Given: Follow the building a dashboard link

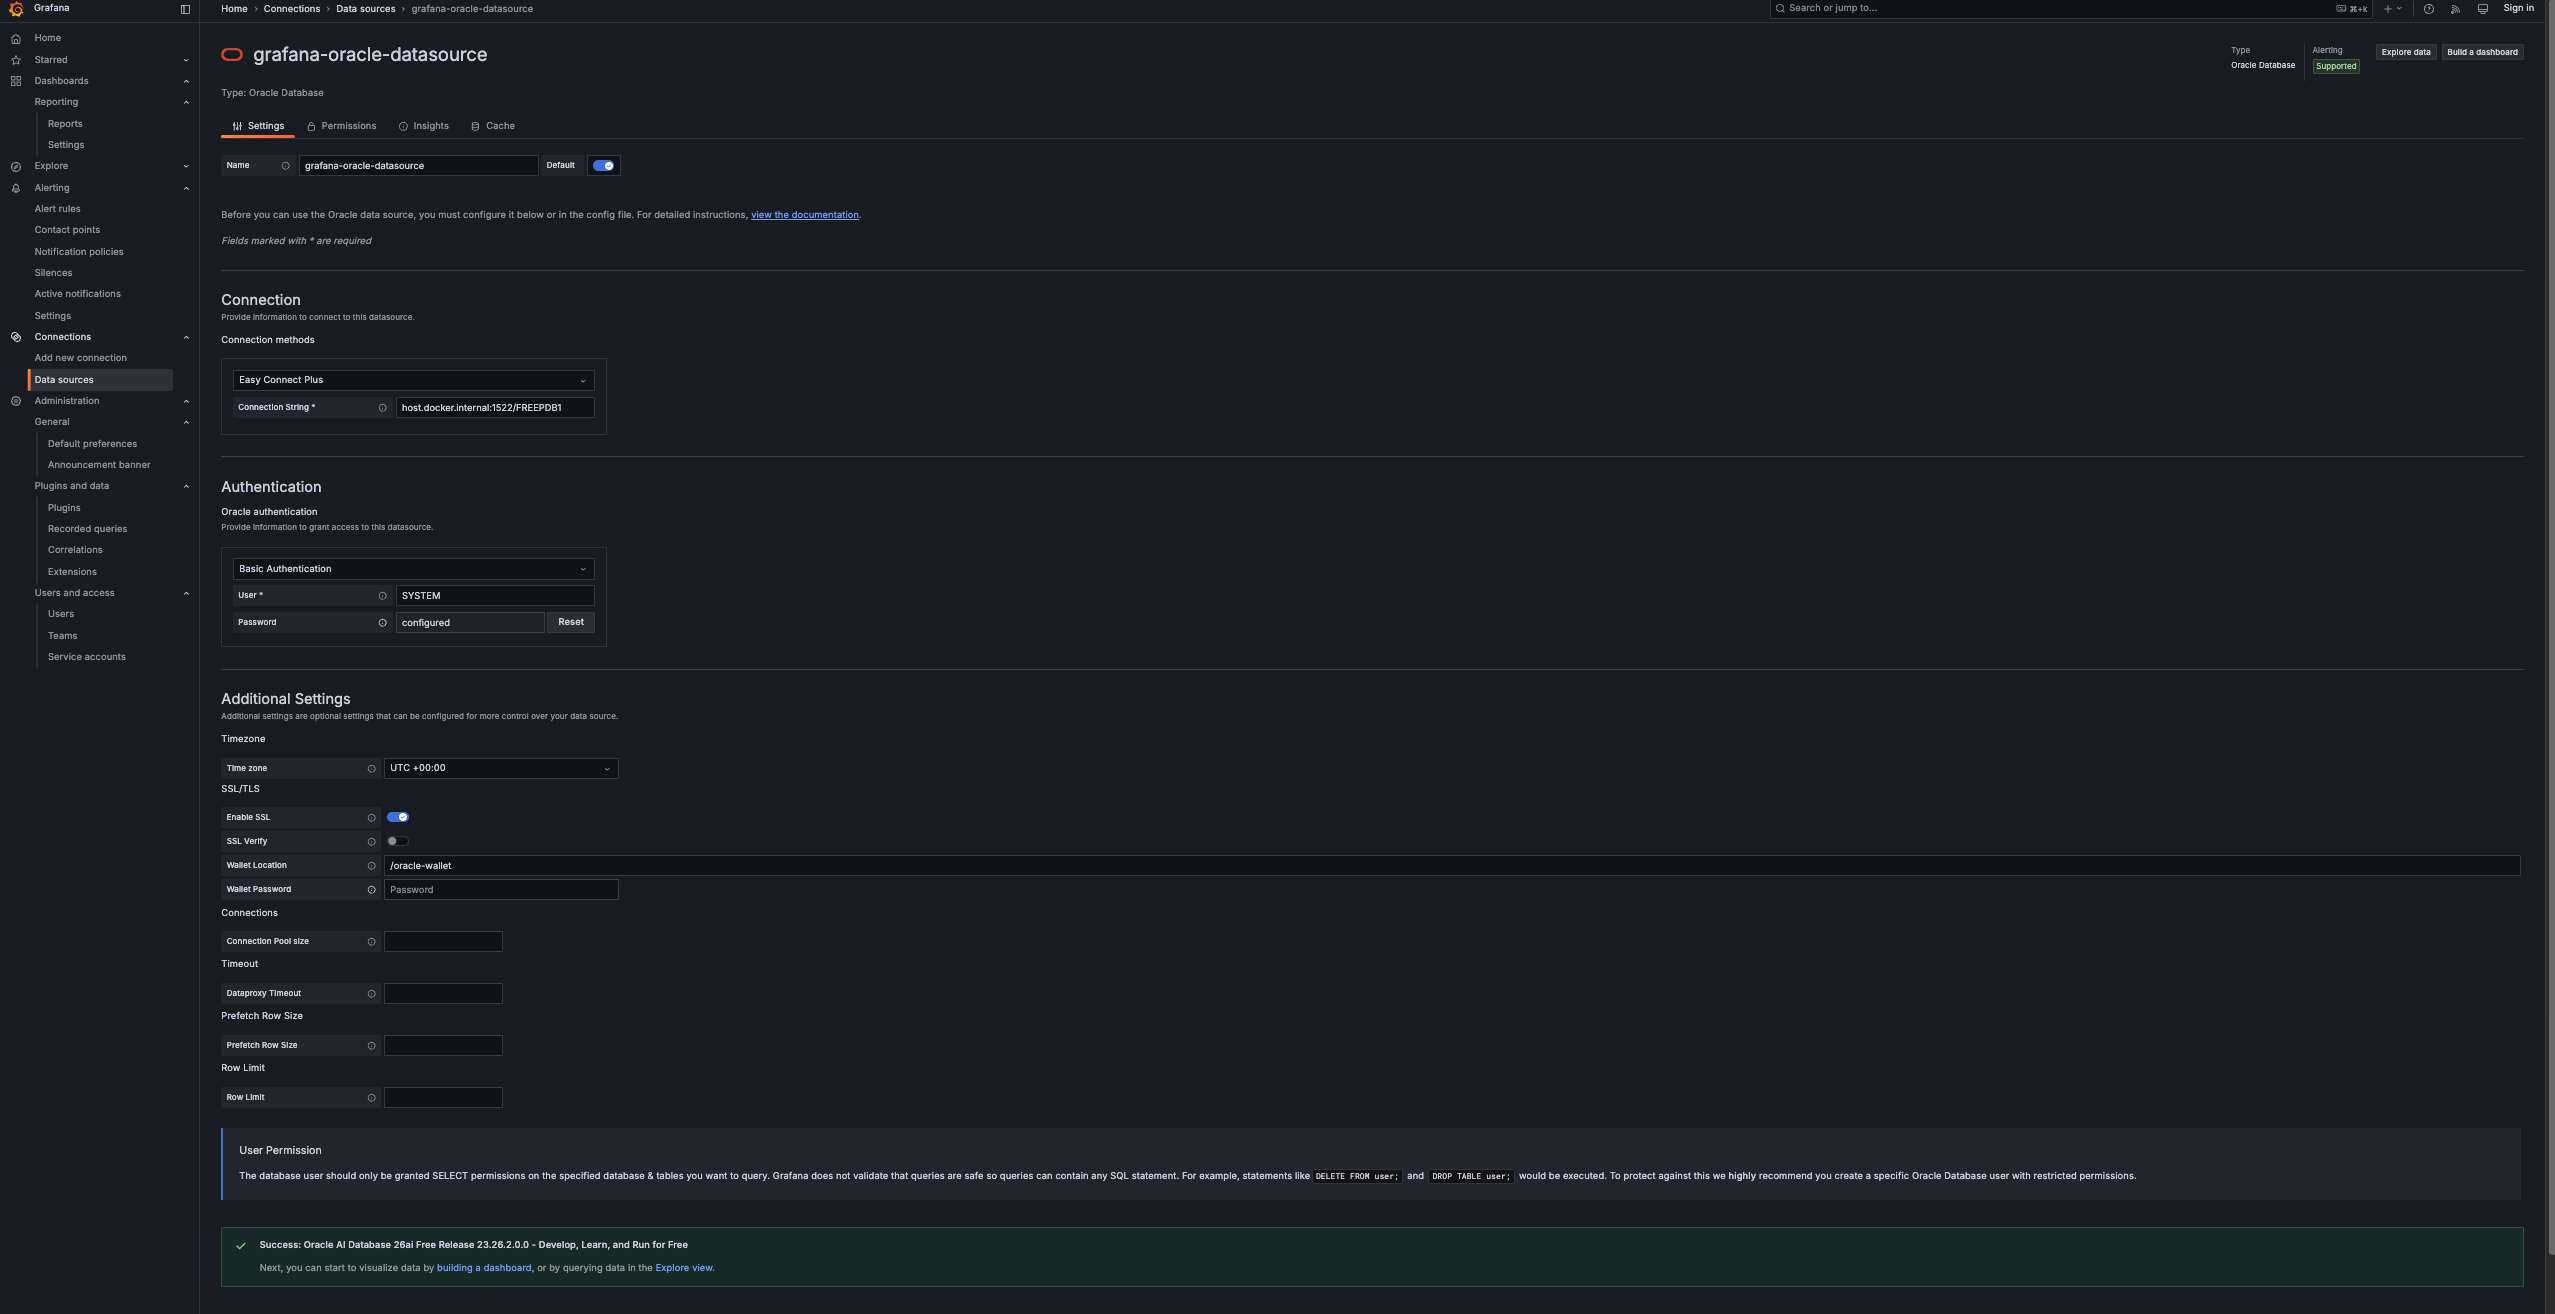Looking at the screenshot, I should point(484,1268).
